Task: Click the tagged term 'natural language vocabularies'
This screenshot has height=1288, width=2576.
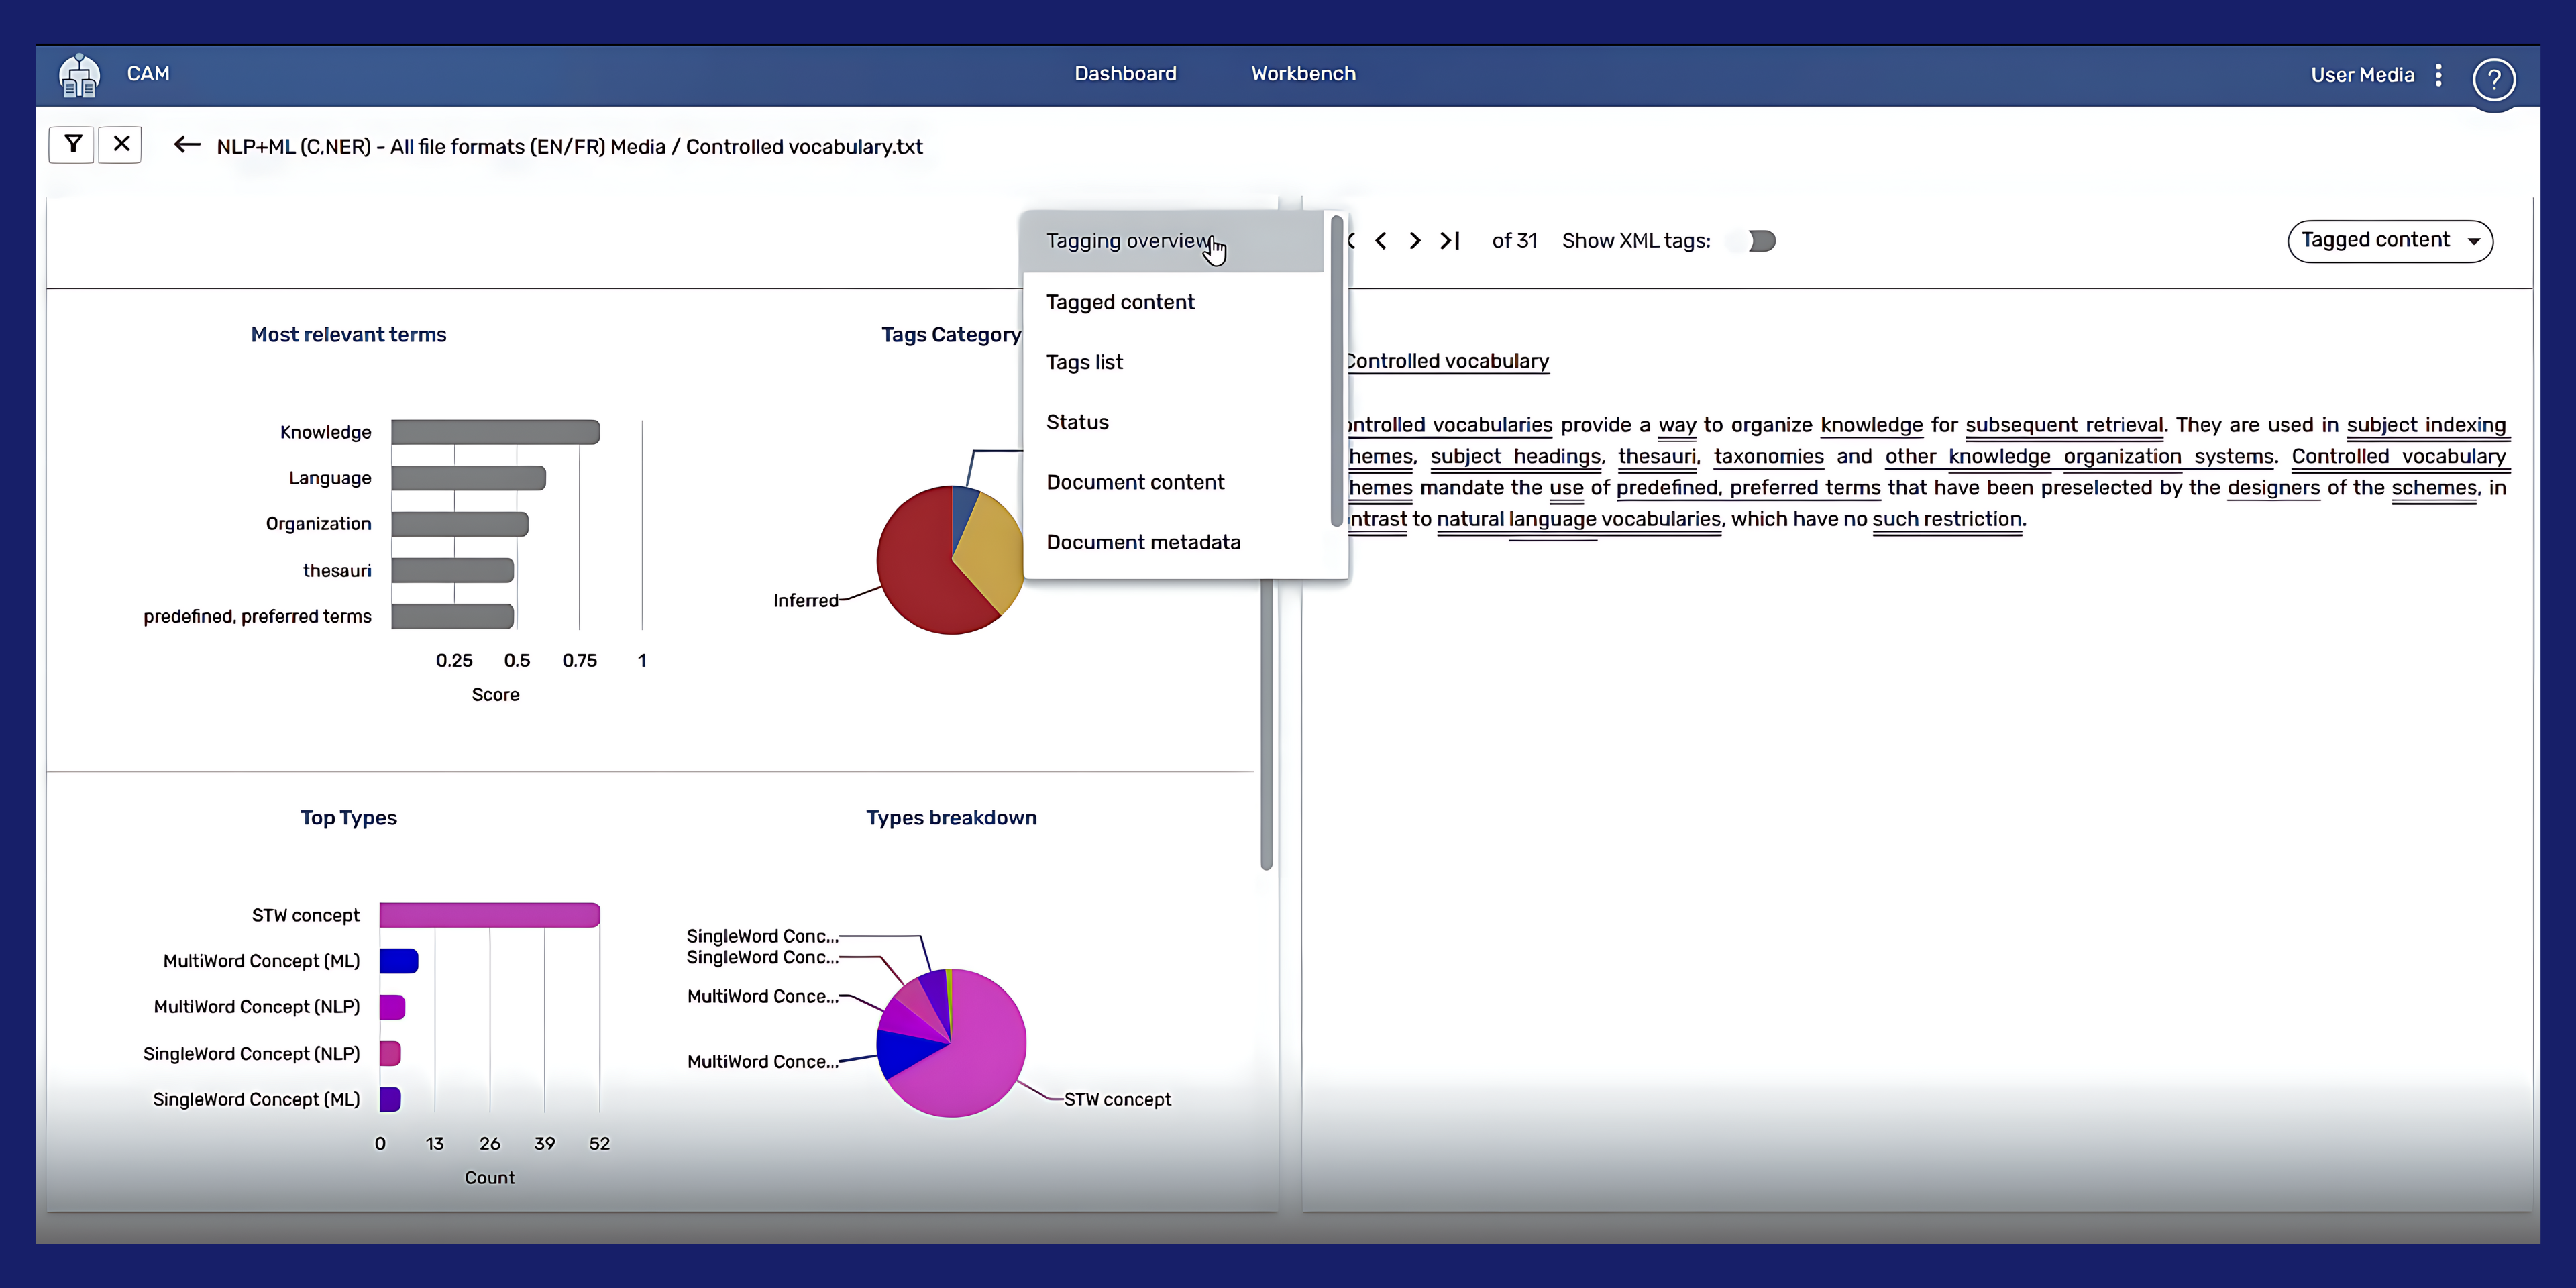Action: tap(1579, 519)
